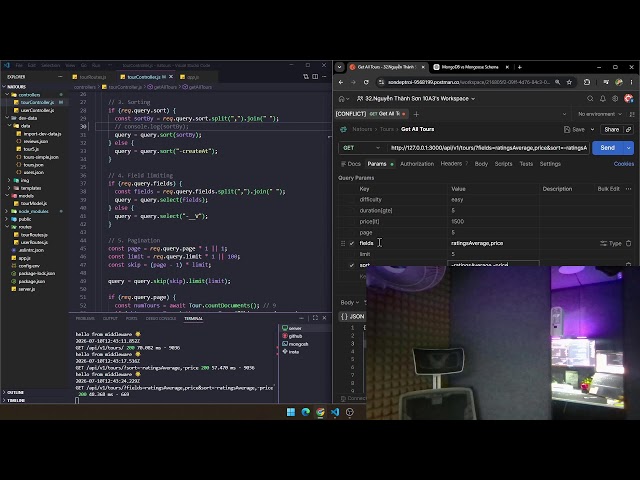
Task: Click Bulk Edit for query params
Action: 608,189
